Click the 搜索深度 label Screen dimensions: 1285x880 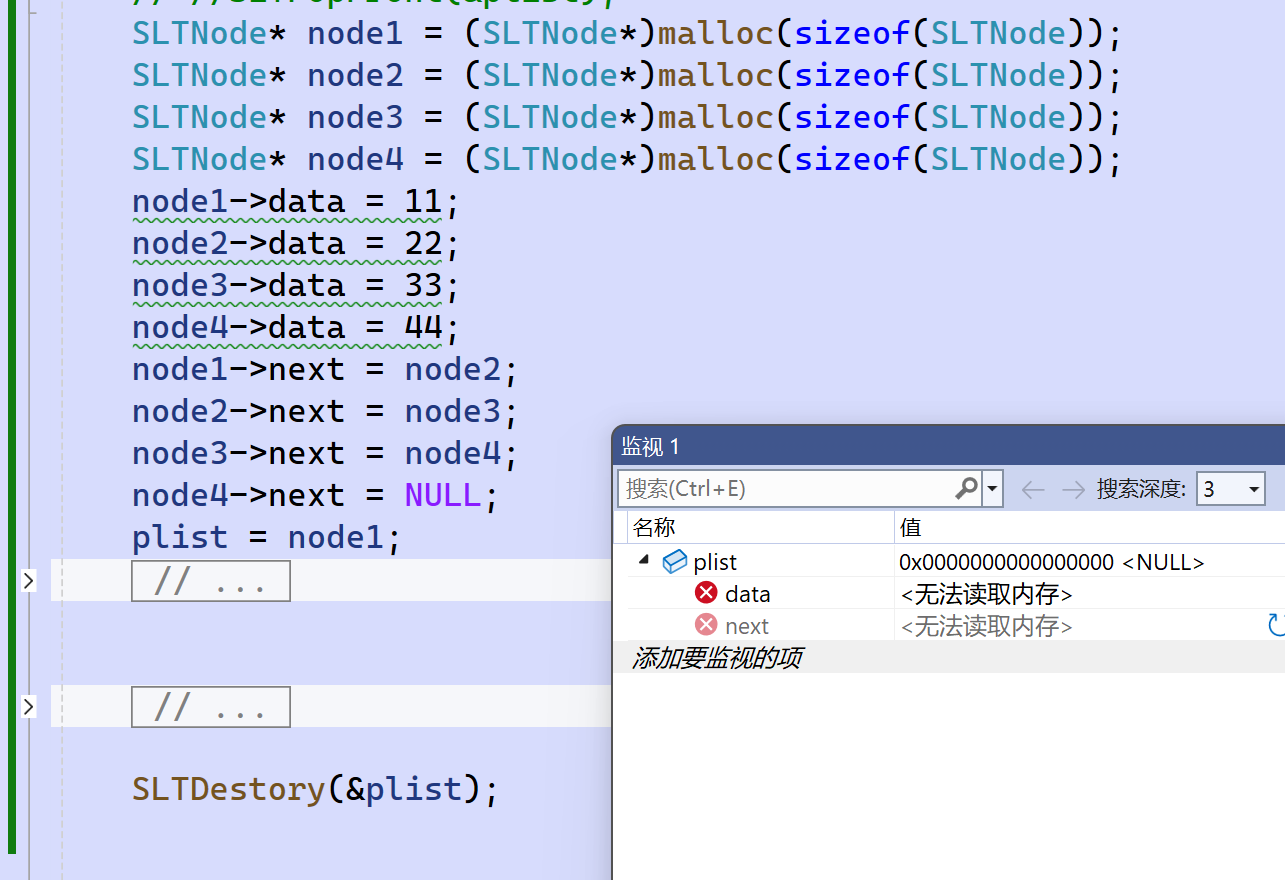(1142, 489)
